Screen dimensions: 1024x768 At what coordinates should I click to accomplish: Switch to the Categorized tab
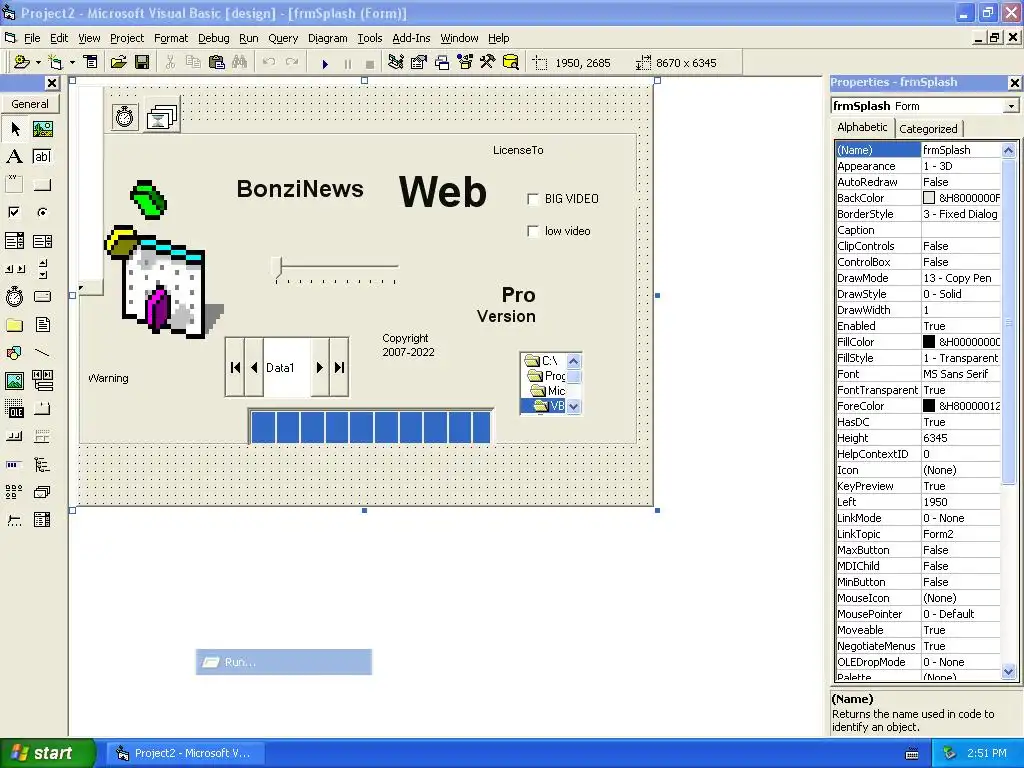[928, 129]
